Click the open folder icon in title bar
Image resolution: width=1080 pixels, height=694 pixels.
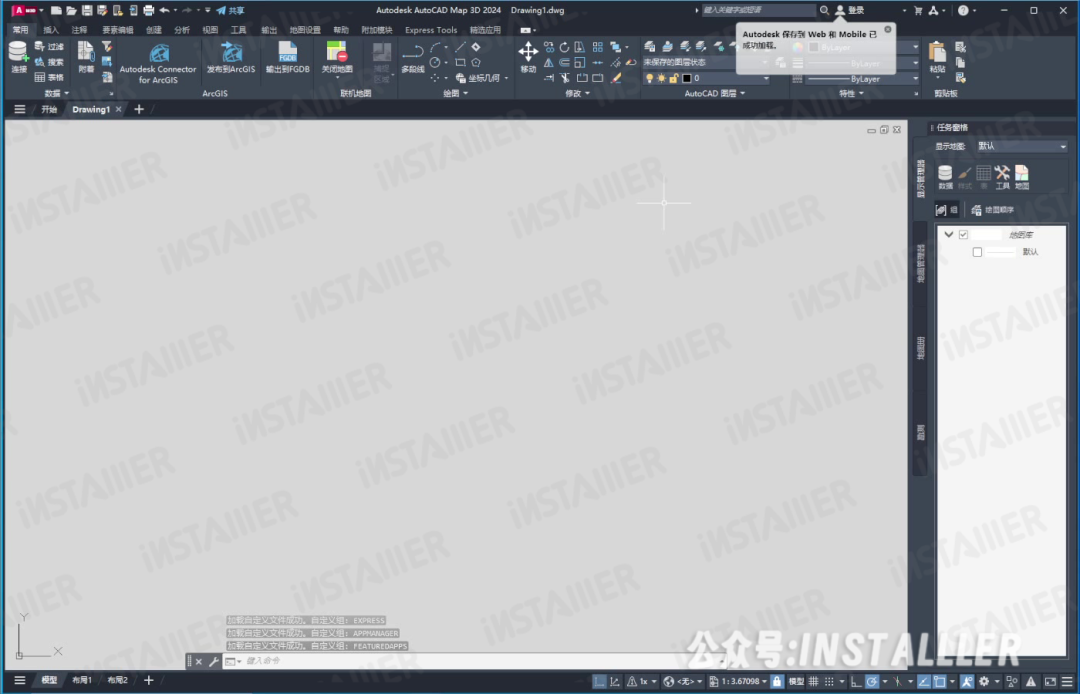71,10
